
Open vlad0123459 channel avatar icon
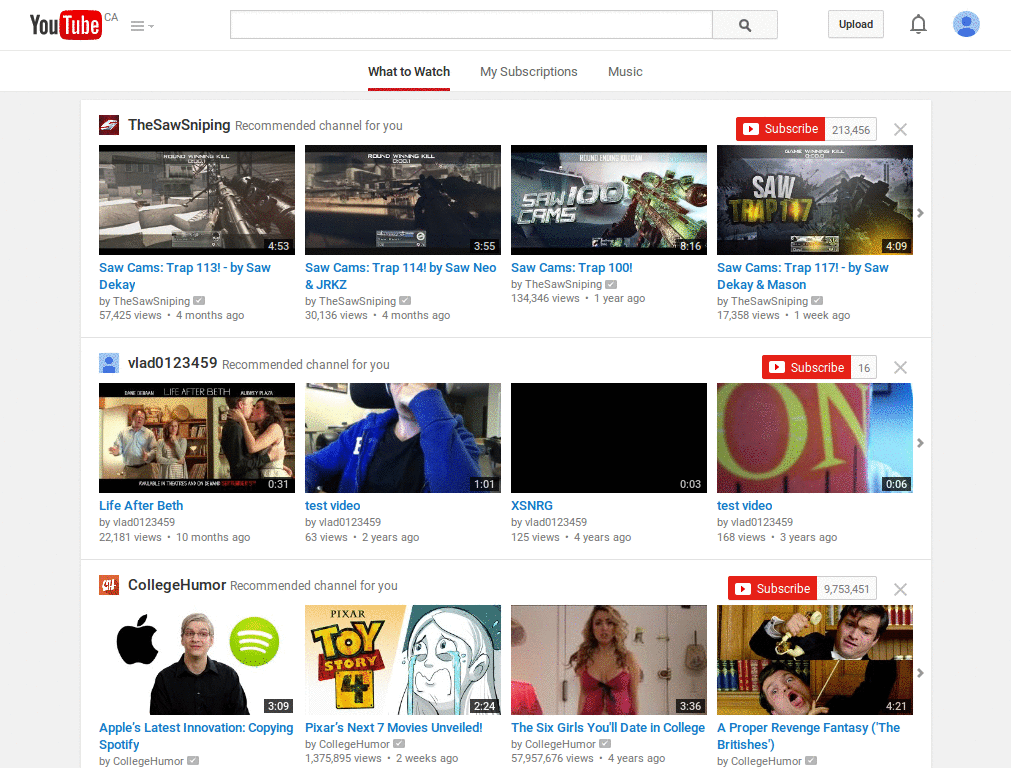pyautogui.click(x=109, y=363)
